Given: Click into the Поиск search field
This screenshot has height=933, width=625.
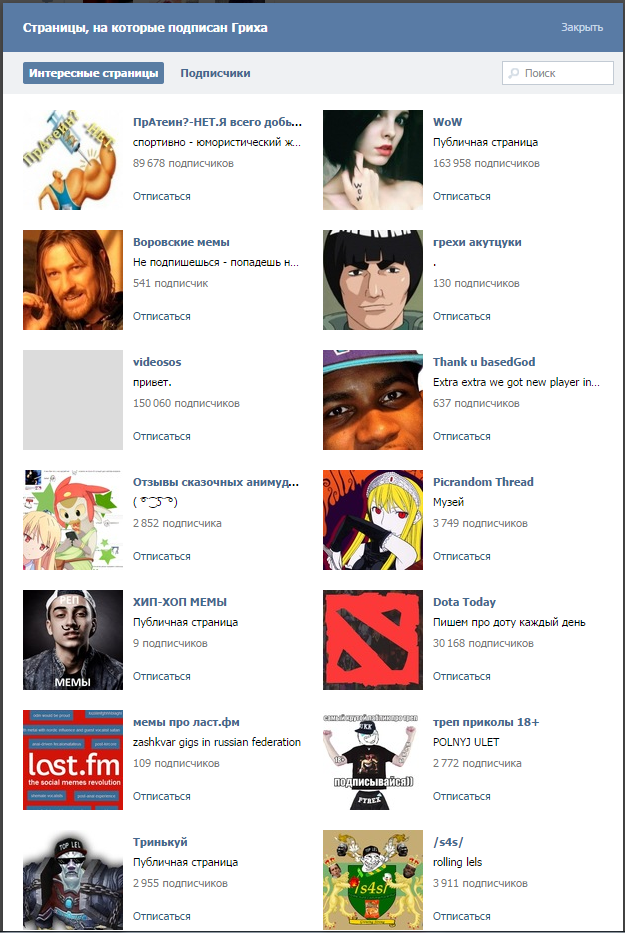Looking at the screenshot, I should coord(558,73).
